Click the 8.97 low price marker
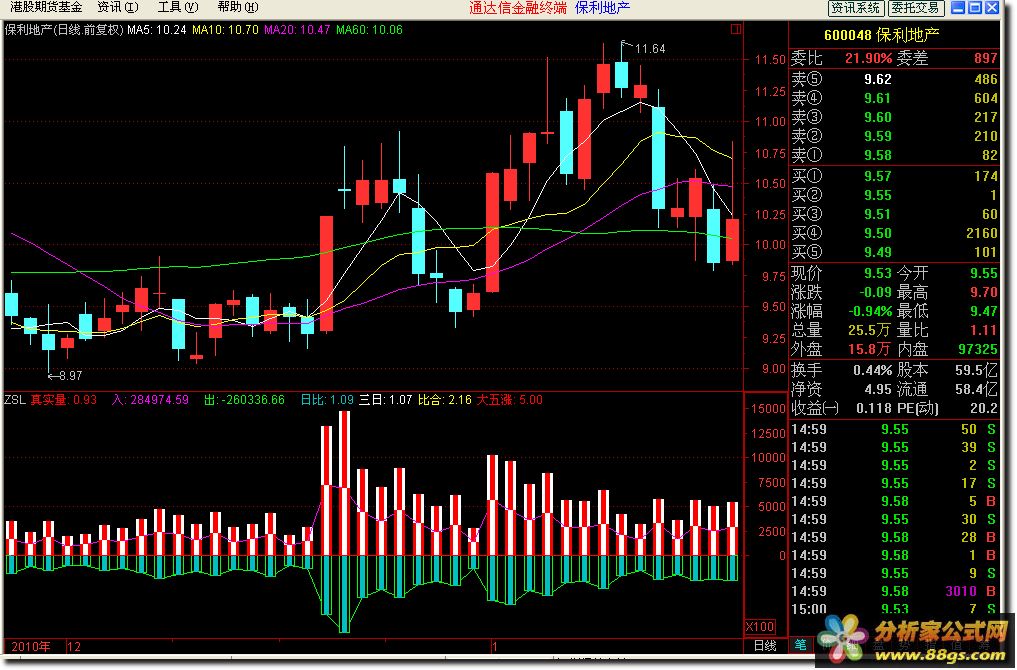Viewport: 1017px width, 670px height. coord(71,376)
